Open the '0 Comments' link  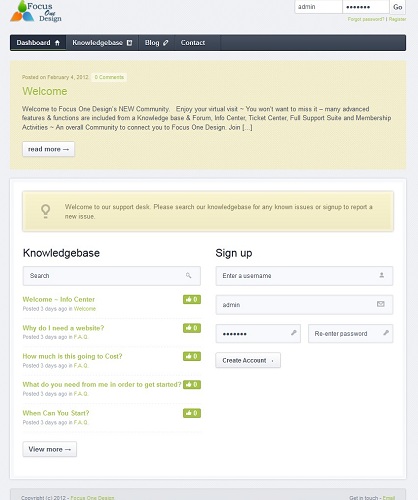(109, 77)
